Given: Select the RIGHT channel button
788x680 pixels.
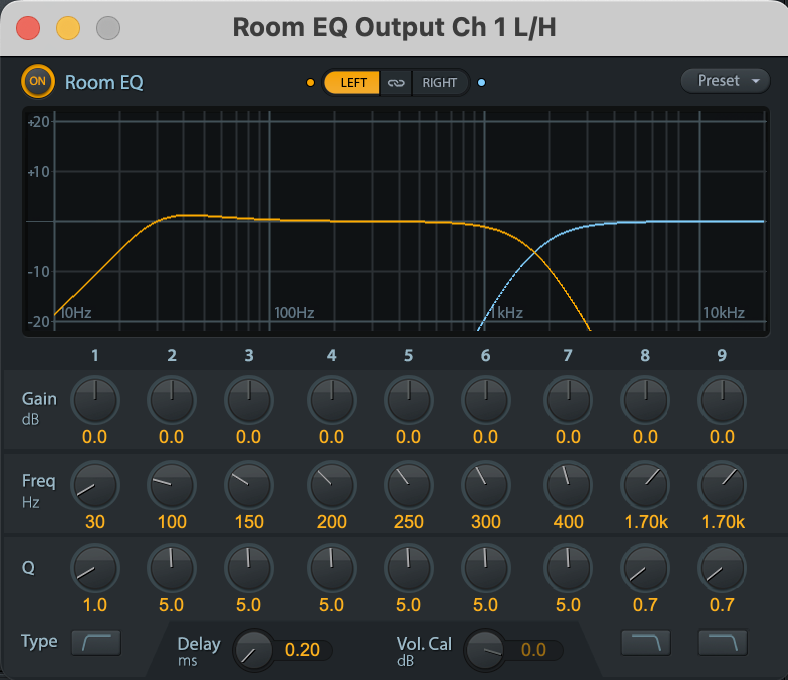Looking at the screenshot, I should pos(439,83).
